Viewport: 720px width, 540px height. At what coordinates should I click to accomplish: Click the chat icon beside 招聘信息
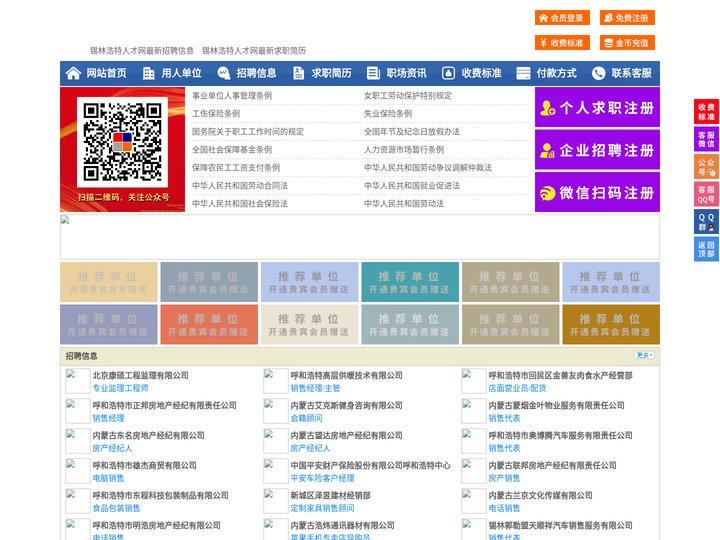point(223,73)
